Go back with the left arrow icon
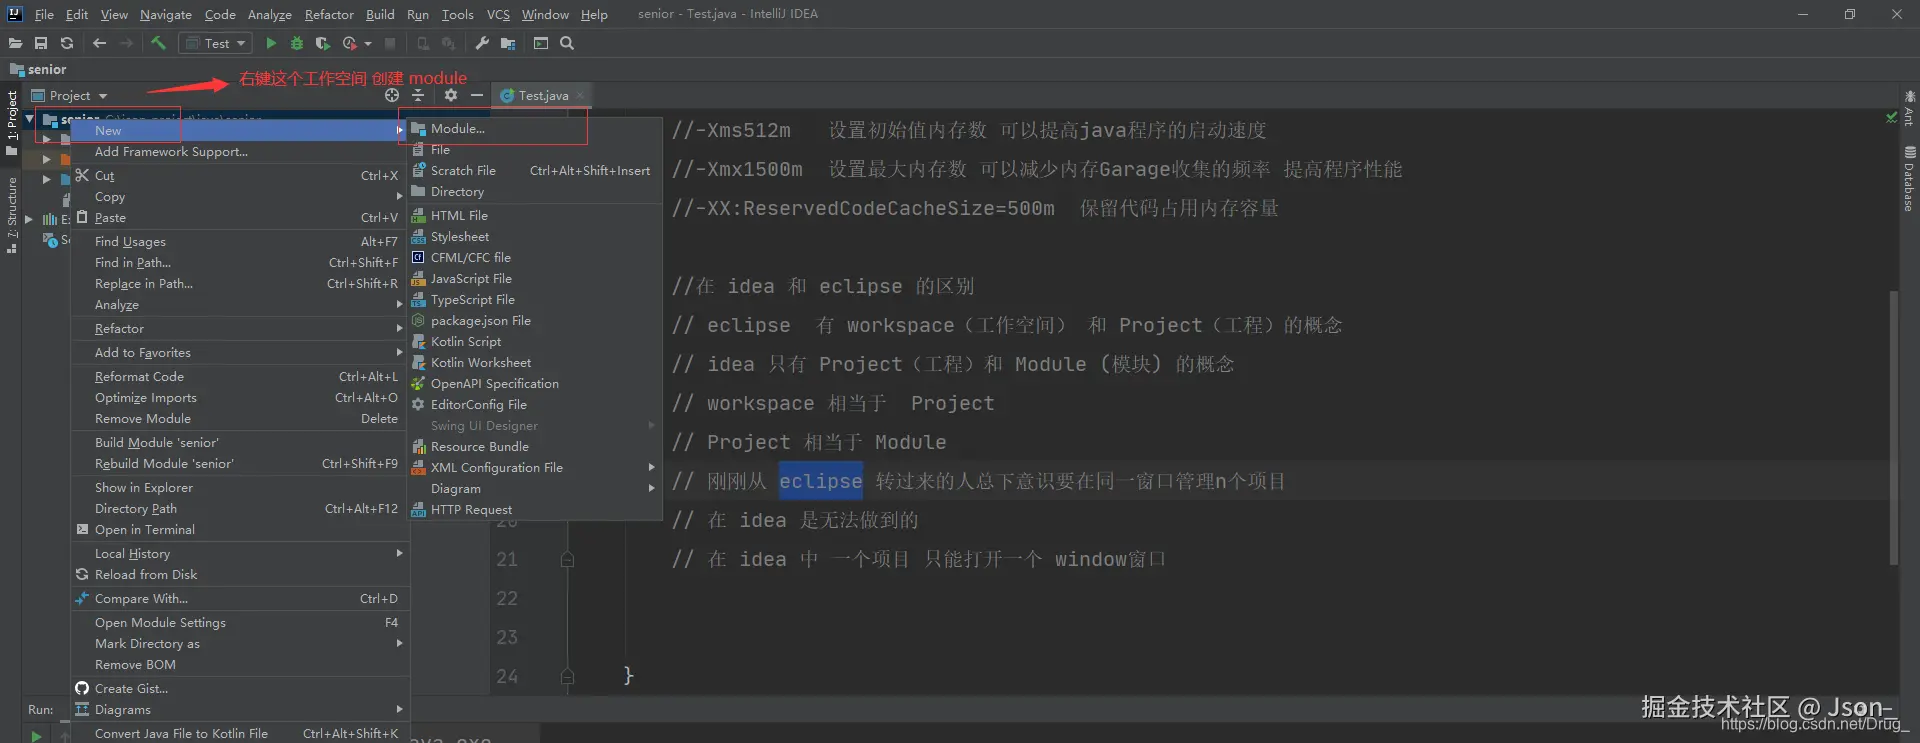This screenshot has width=1920, height=743. click(99, 43)
